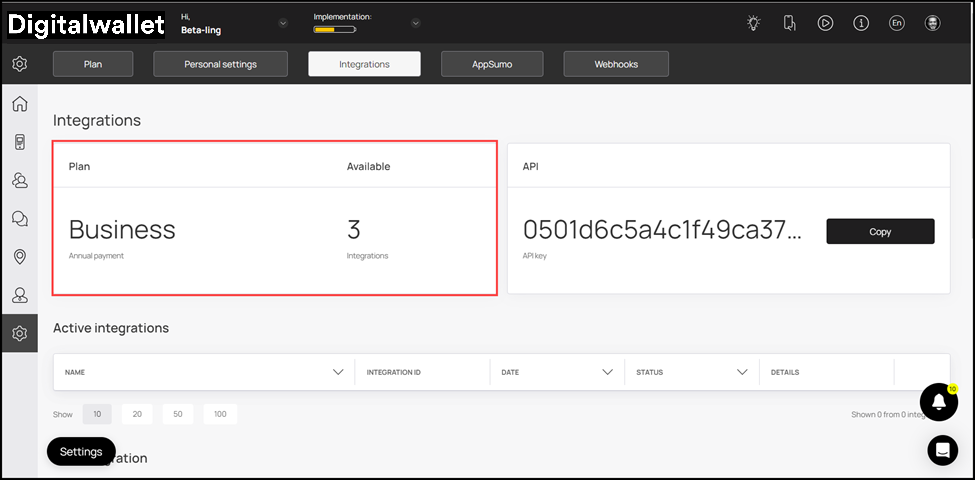Open the Home icon in sidebar
Image resolution: width=975 pixels, height=480 pixels.
[19, 104]
